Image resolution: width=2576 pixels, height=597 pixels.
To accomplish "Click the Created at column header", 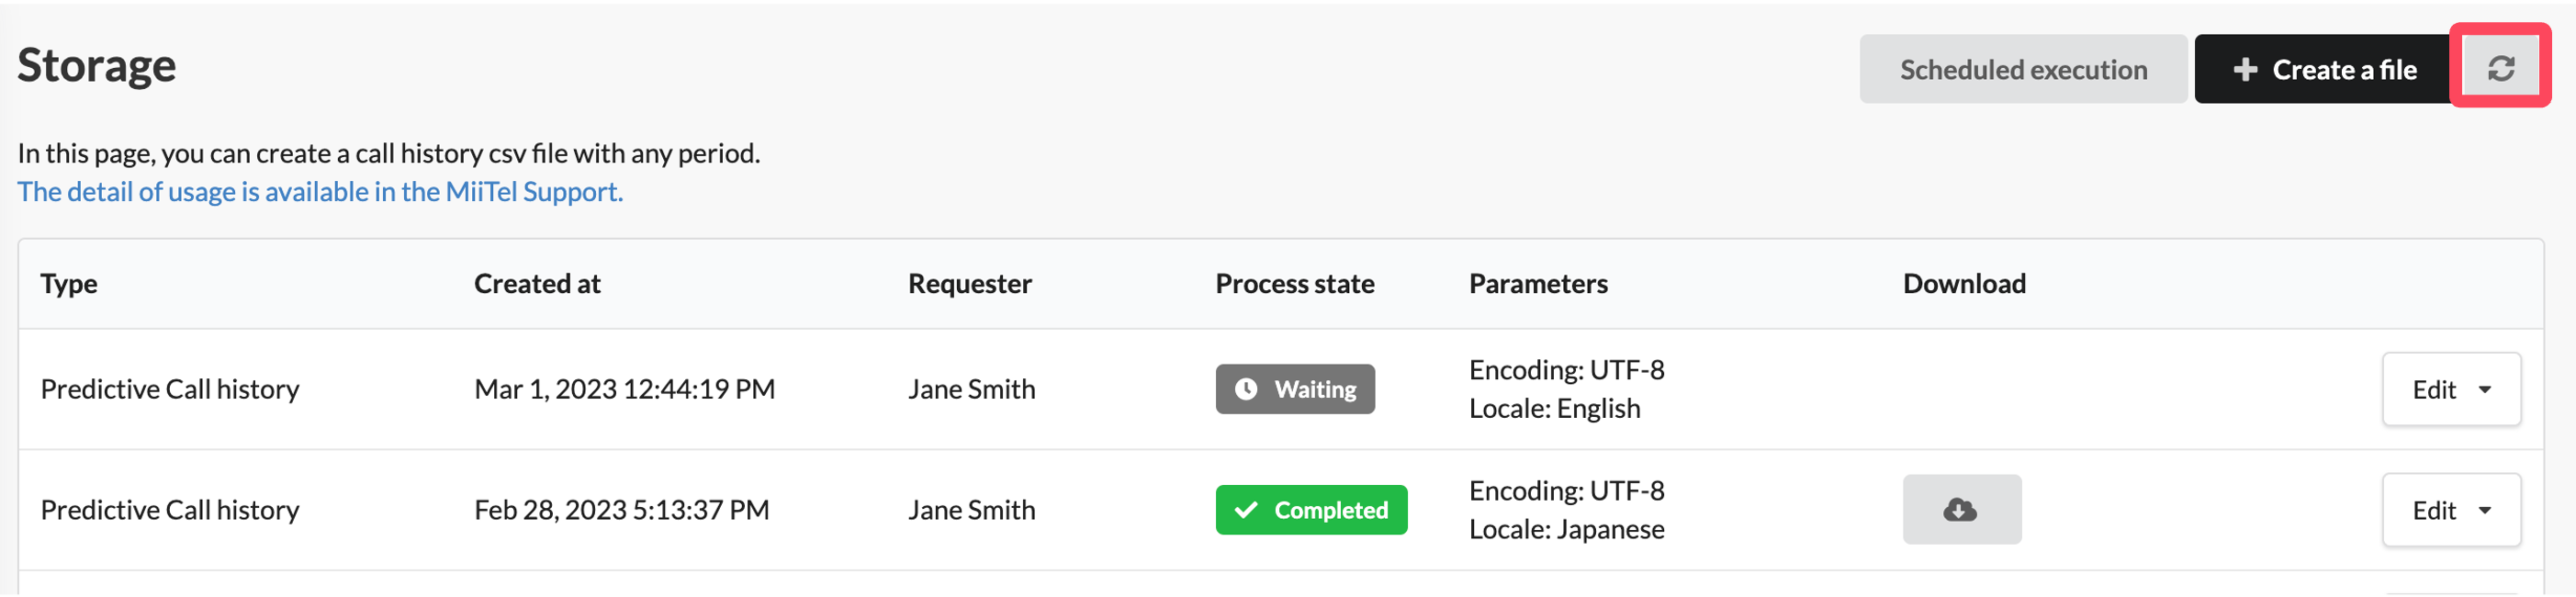I will tap(537, 284).
